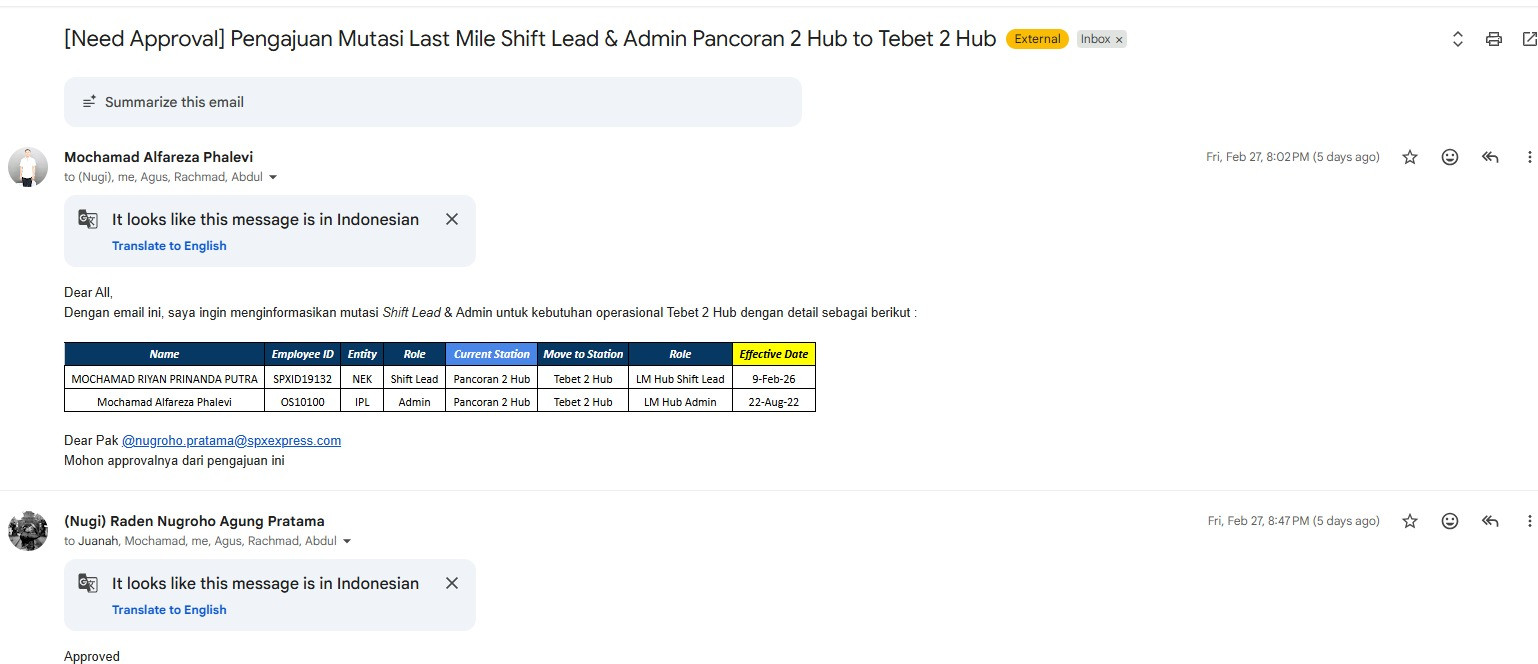
Task: Show recipient details for Mochamad's message
Action: (273, 178)
